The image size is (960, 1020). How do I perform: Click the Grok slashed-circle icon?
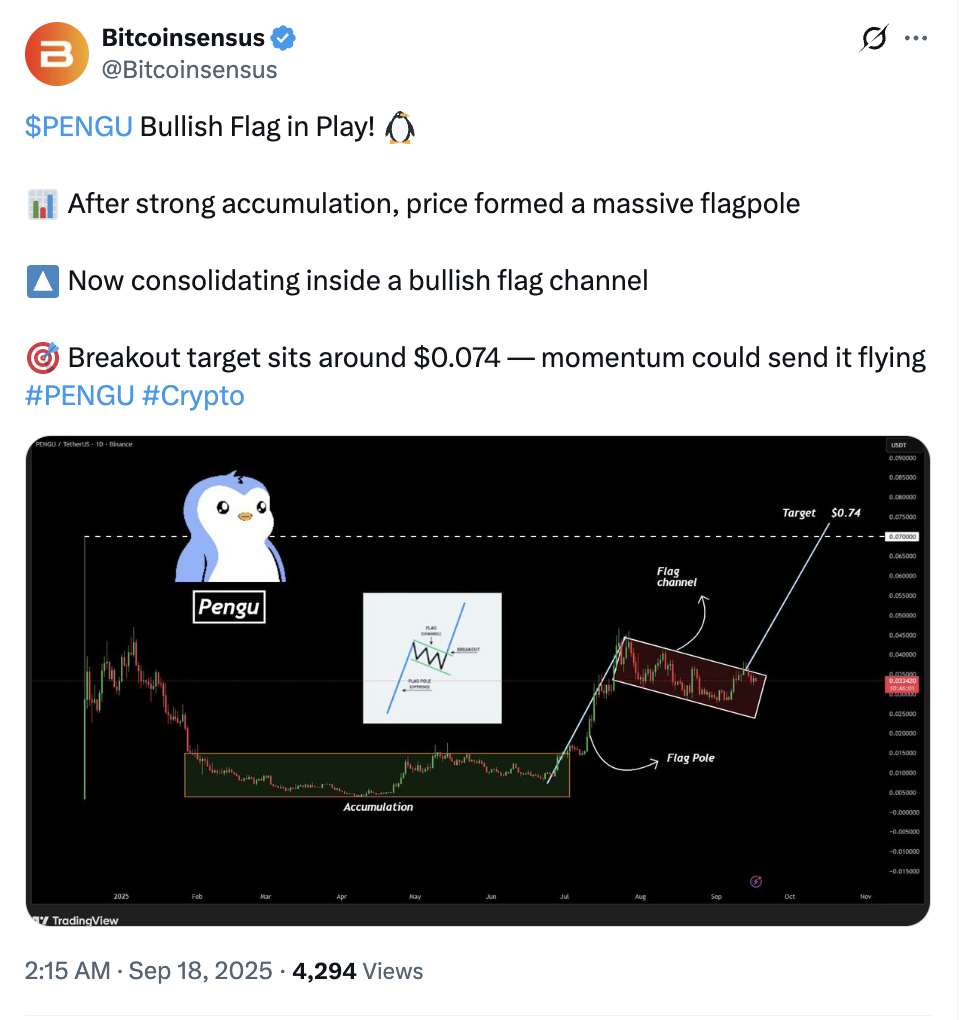point(873,38)
